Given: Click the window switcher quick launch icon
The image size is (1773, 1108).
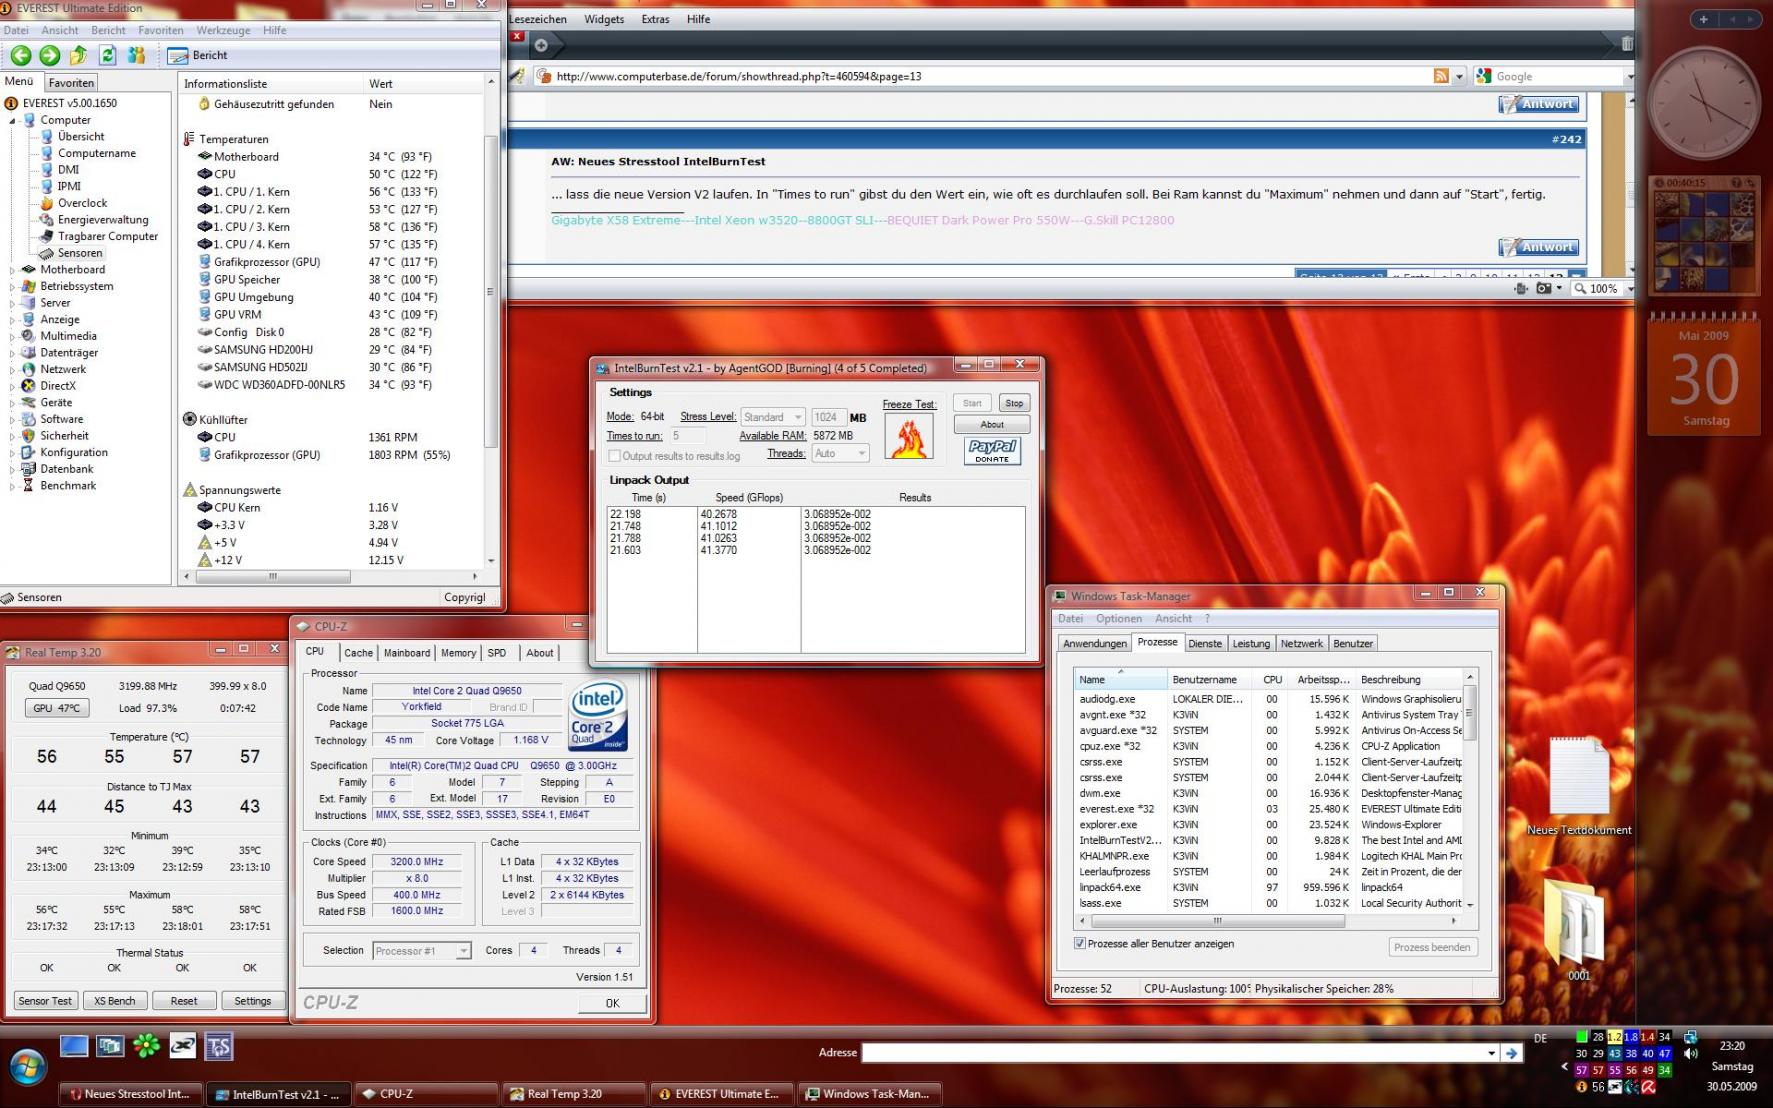Looking at the screenshot, I should coord(110,1047).
